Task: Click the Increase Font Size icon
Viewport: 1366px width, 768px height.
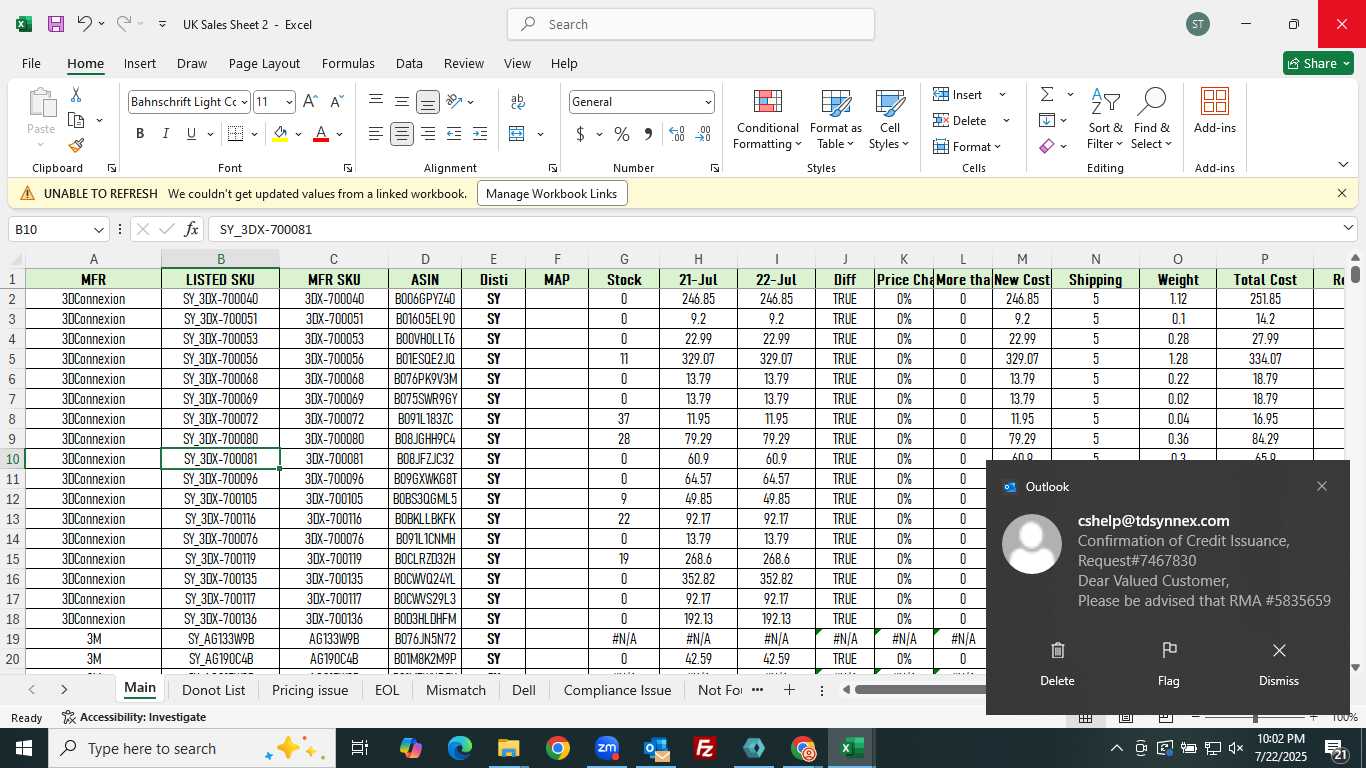Action: pyautogui.click(x=310, y=101)
